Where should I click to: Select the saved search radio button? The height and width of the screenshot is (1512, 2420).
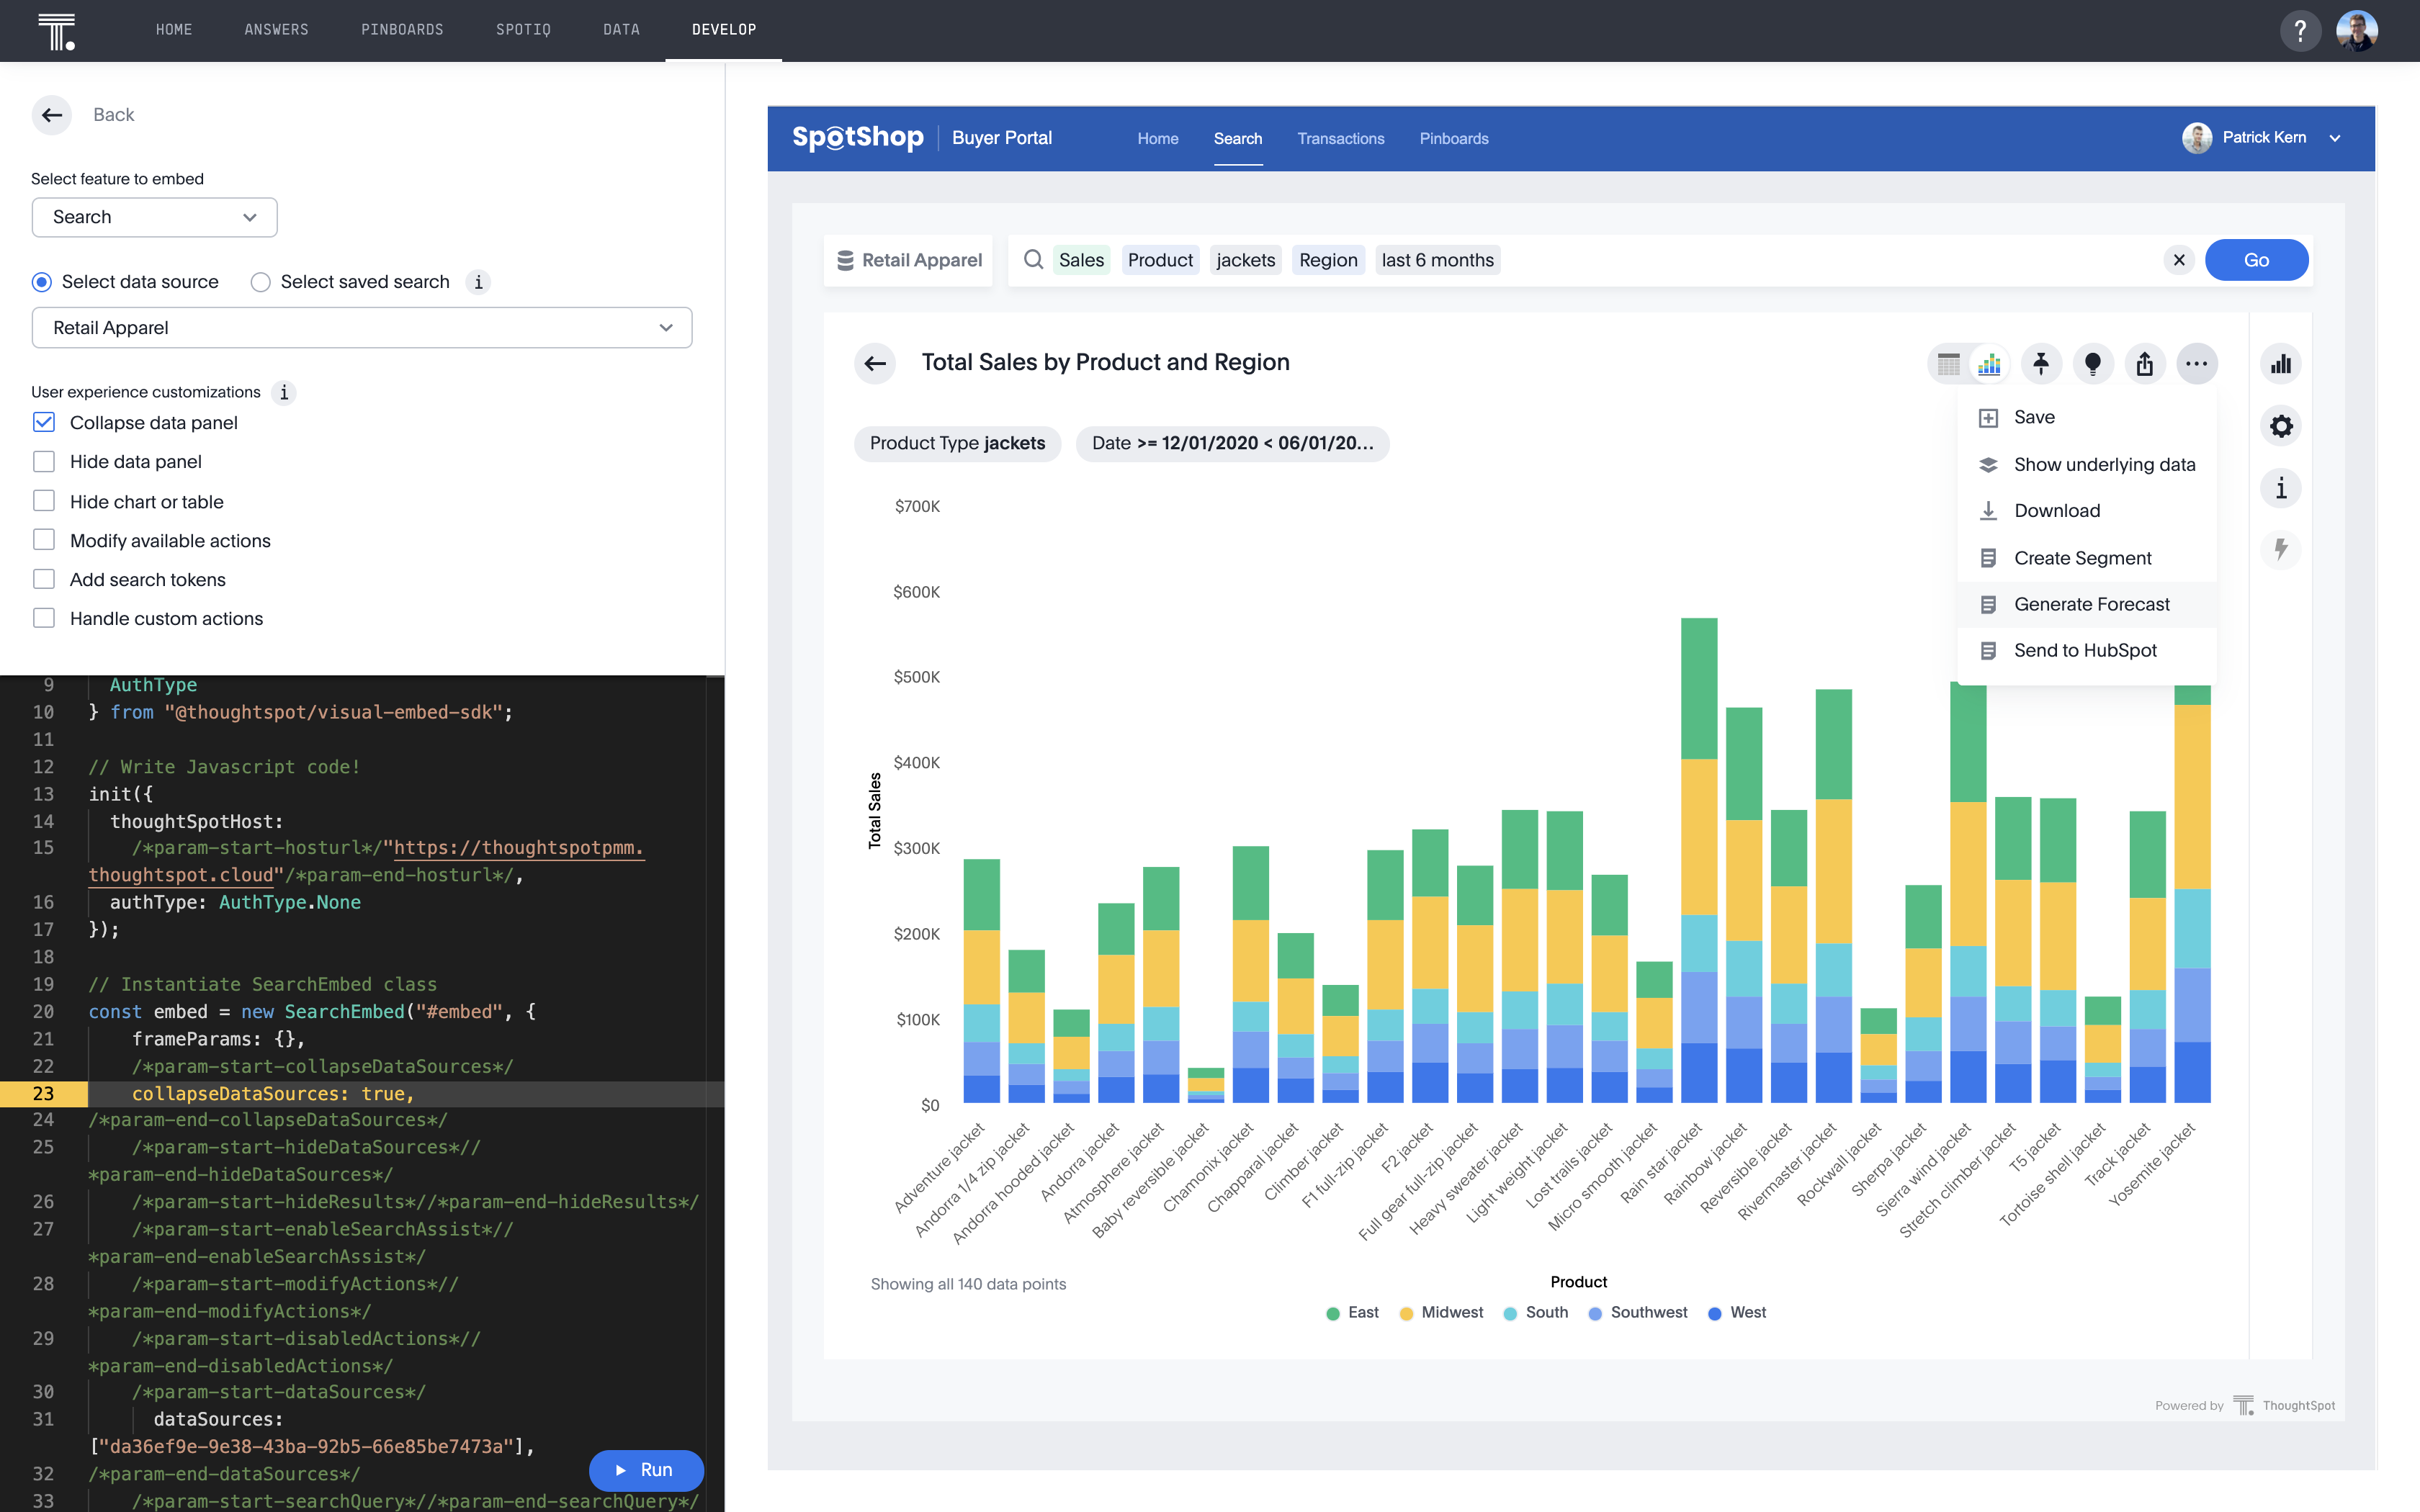[261, 282]
